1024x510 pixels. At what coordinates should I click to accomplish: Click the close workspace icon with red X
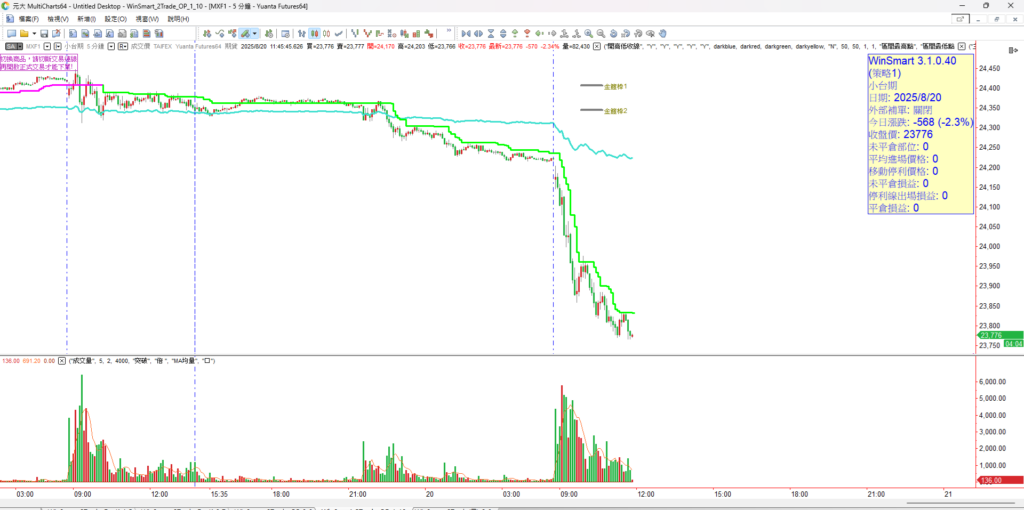pos(56,33)
